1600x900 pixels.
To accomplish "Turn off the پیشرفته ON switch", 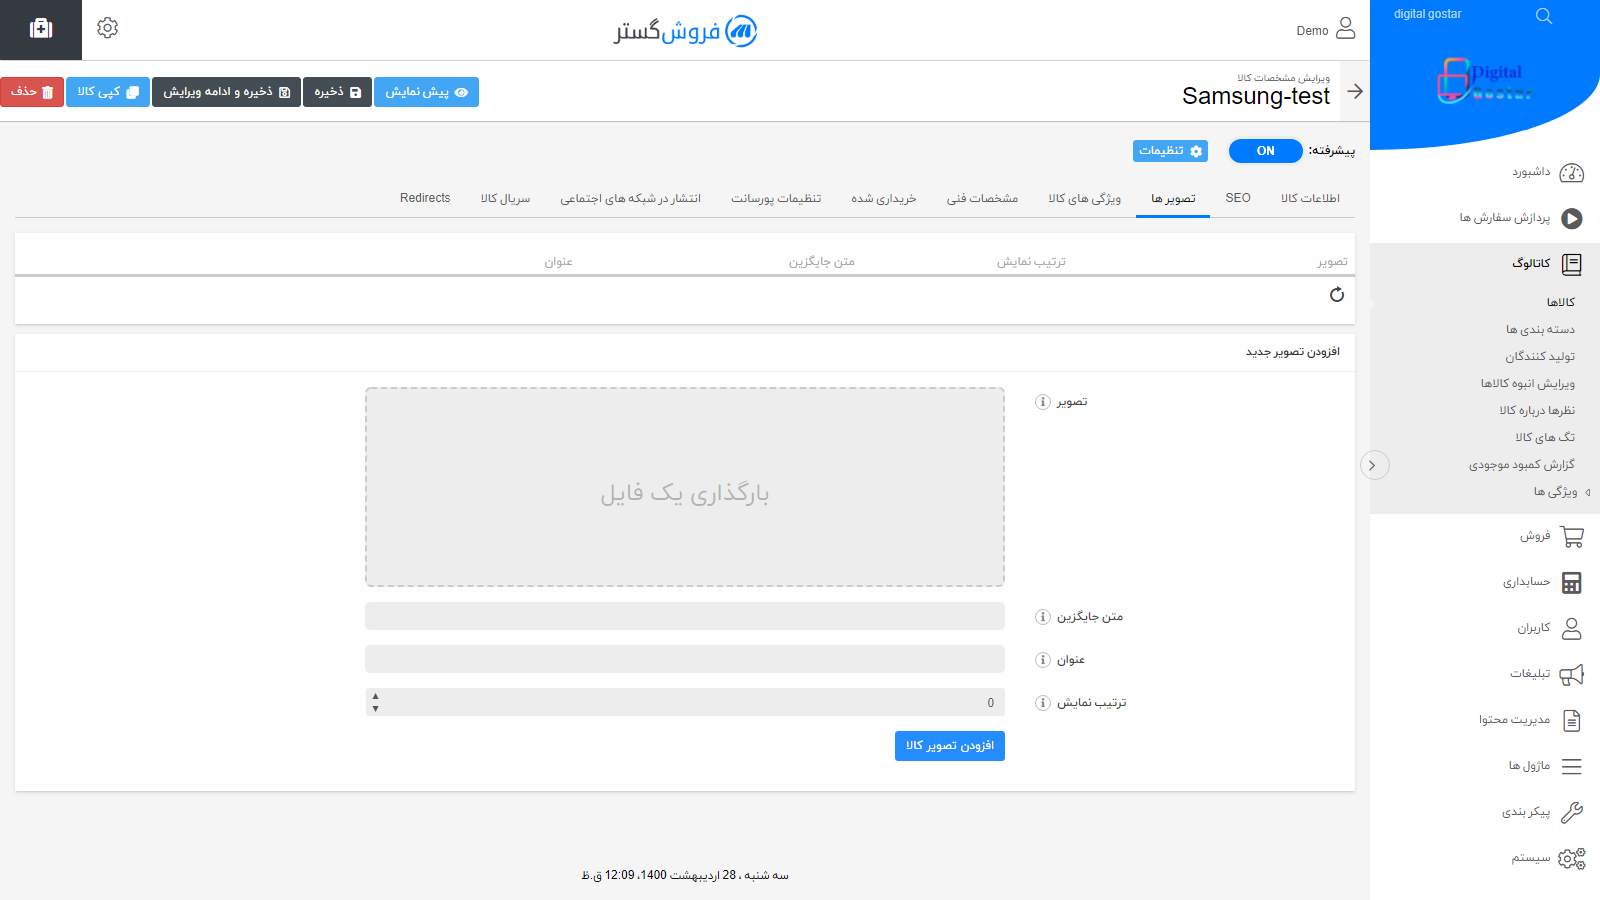I will (1265, 151).
